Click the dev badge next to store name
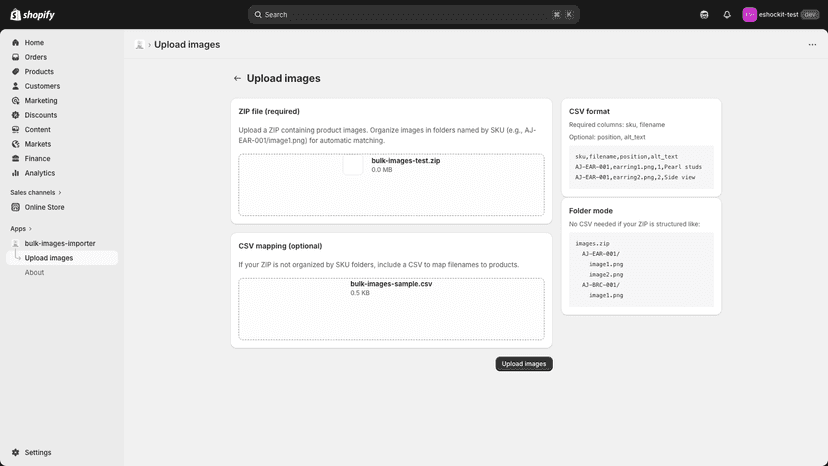The height and width of the screenshot is (466, 828). (810, 15)
